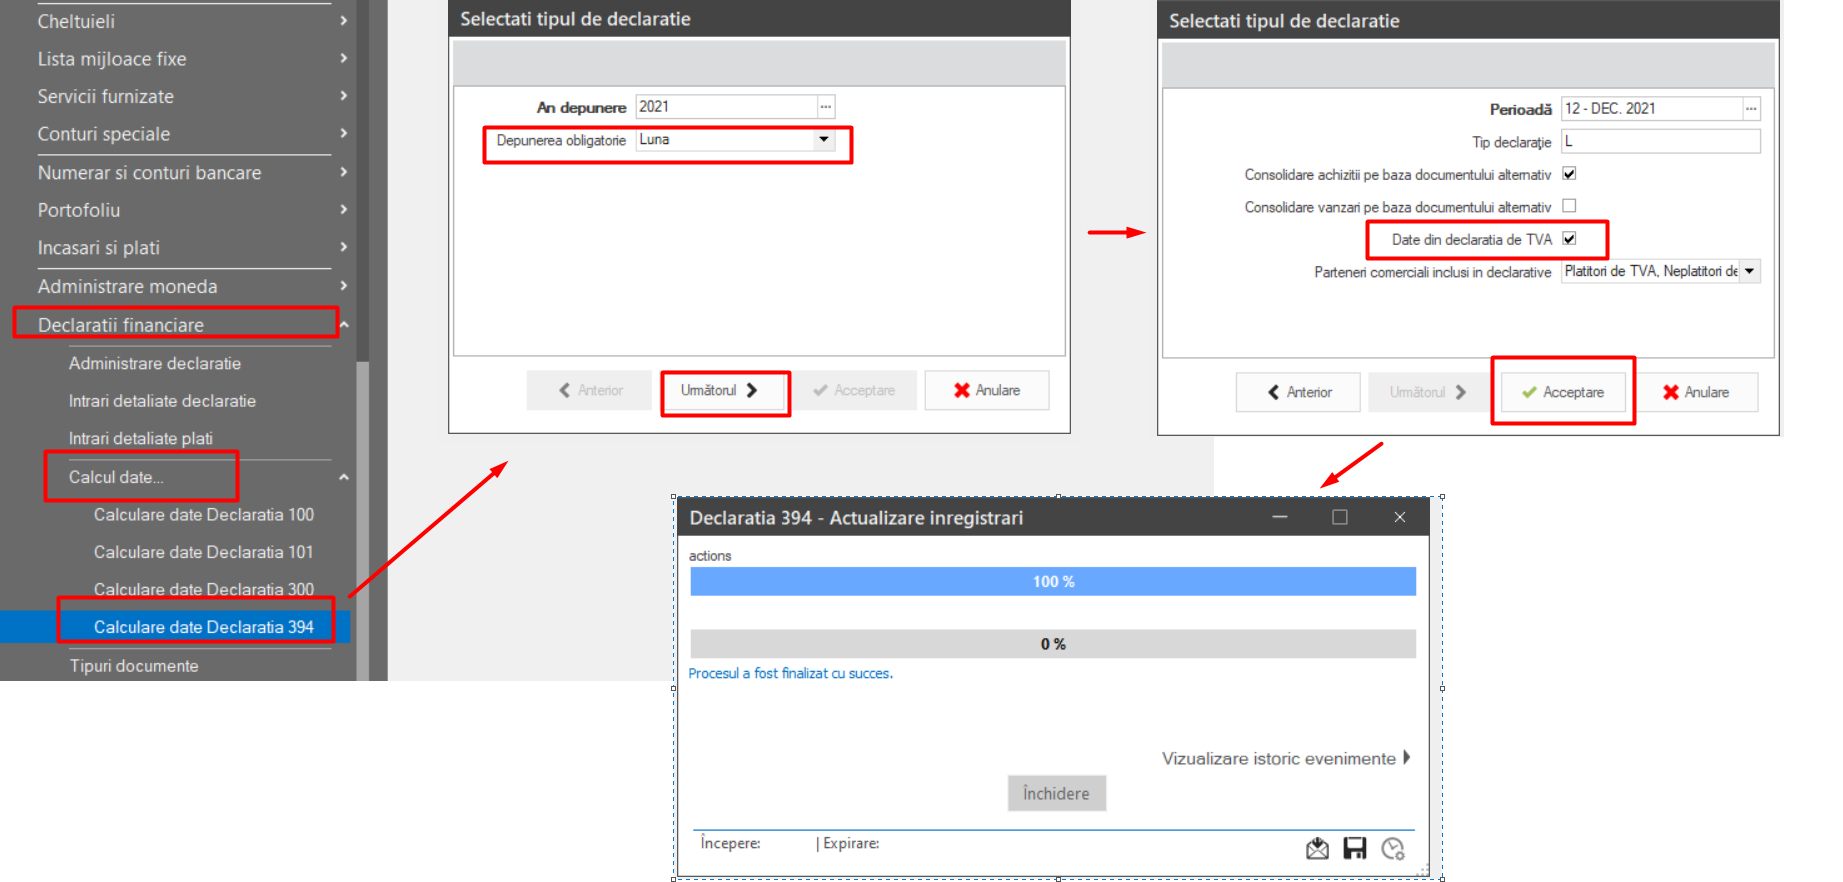Screen dimensions: 1843x882
Task: Enable Consolidare vanzari checkbox
Action: point(1570,206)
